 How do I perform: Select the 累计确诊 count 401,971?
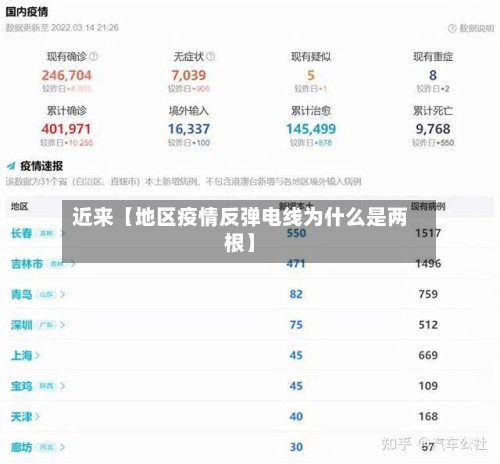[x=66, y=129]
